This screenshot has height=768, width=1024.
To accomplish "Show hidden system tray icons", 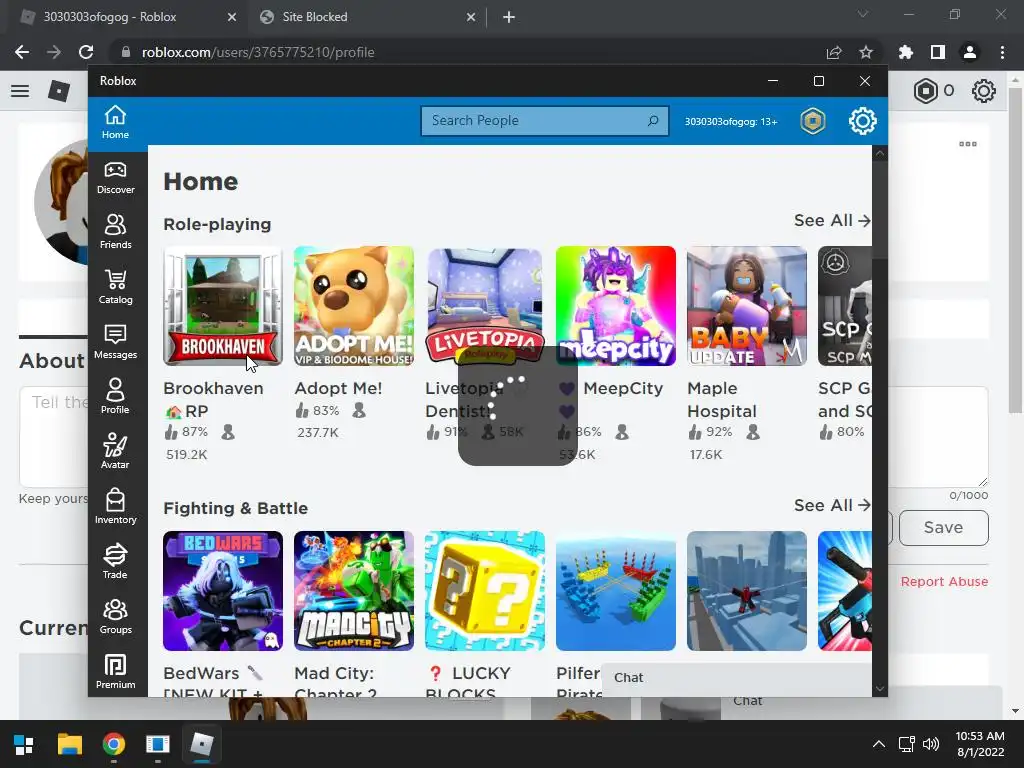I will pyautogui.click(x=879, y=744).
